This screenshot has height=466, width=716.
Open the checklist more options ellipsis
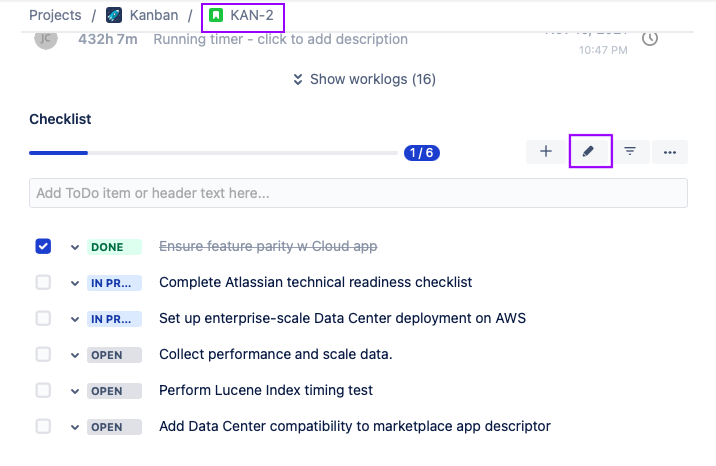pos(670,152)
